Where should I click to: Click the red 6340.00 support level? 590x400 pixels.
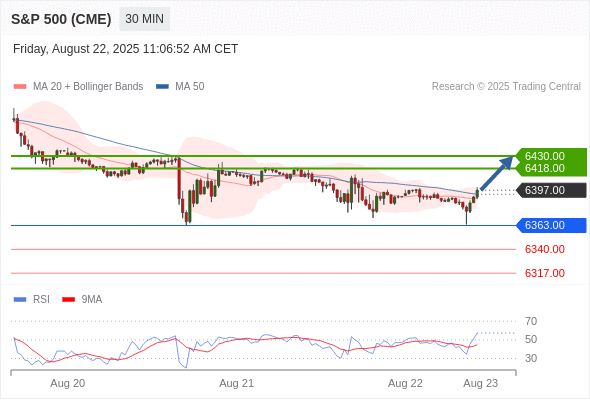544,249
